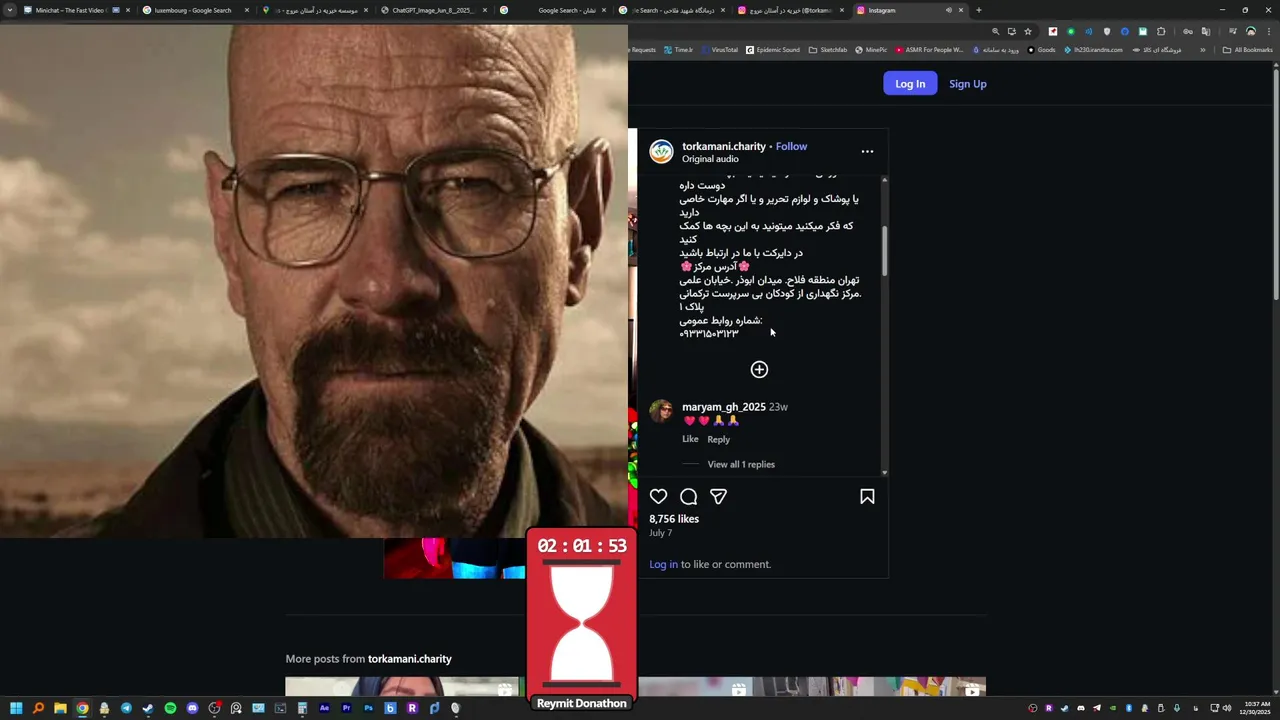Open After Effects from taskbar

[x=324, y=708]
